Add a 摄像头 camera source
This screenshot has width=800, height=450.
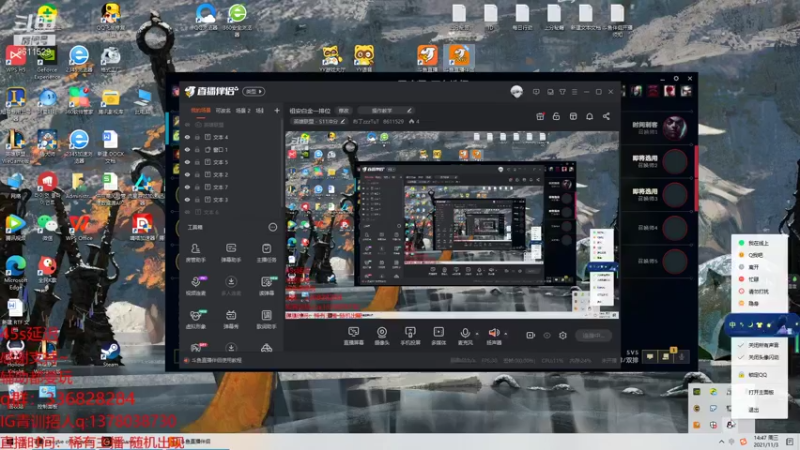point(382,336)
